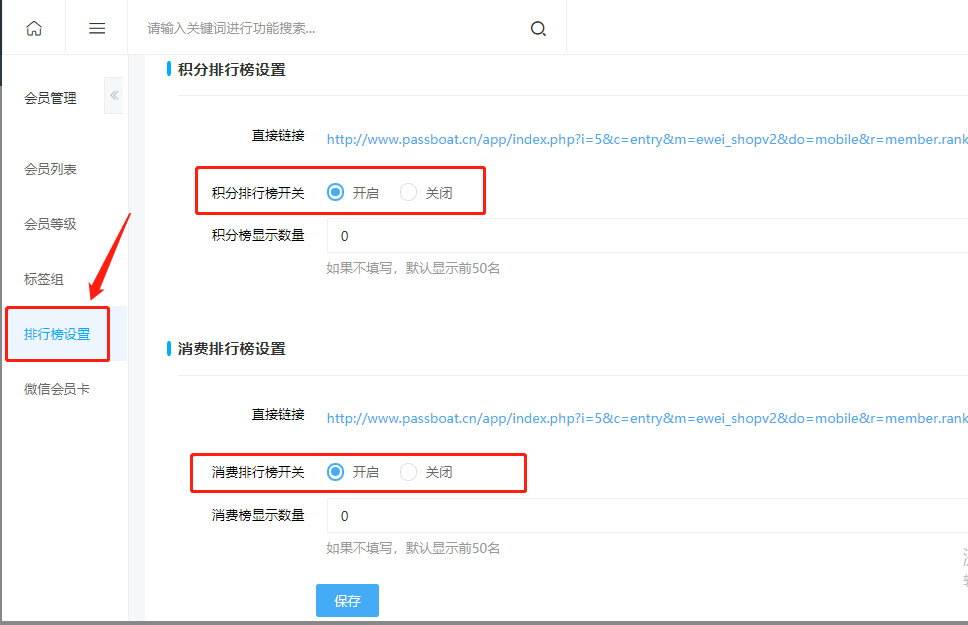
Task: Collapse the sidebar with double chevron
Action: coord(114,95)
